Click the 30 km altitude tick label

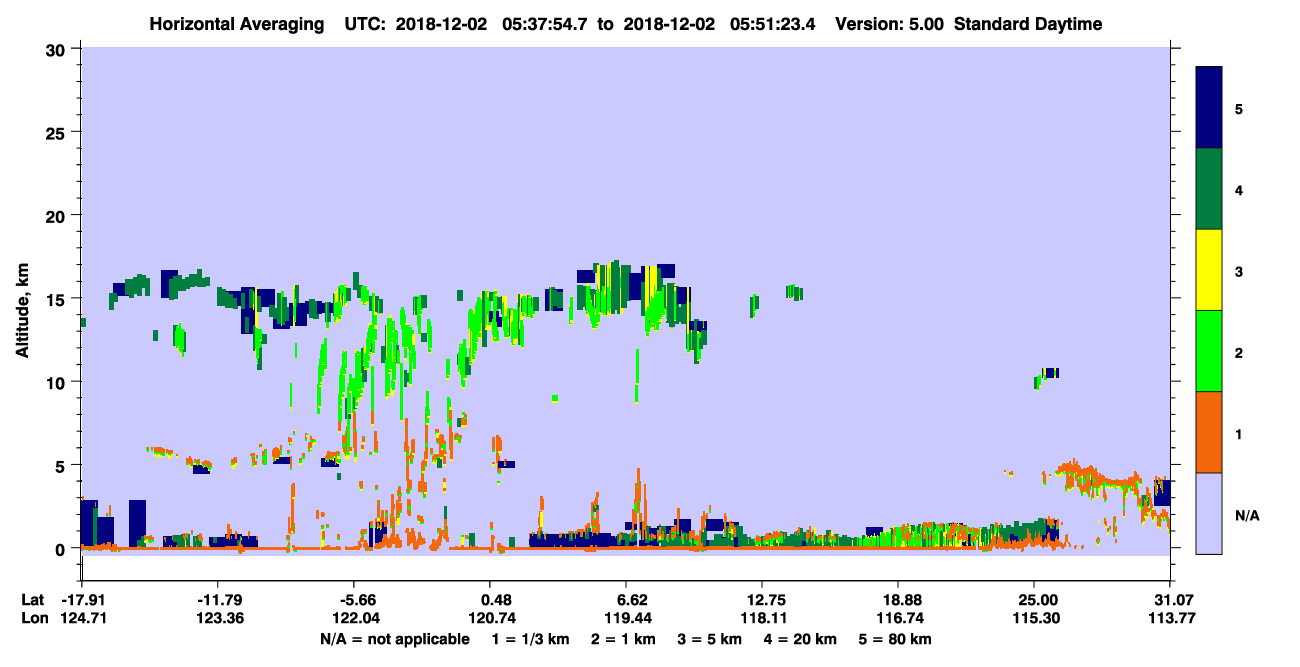57,50
